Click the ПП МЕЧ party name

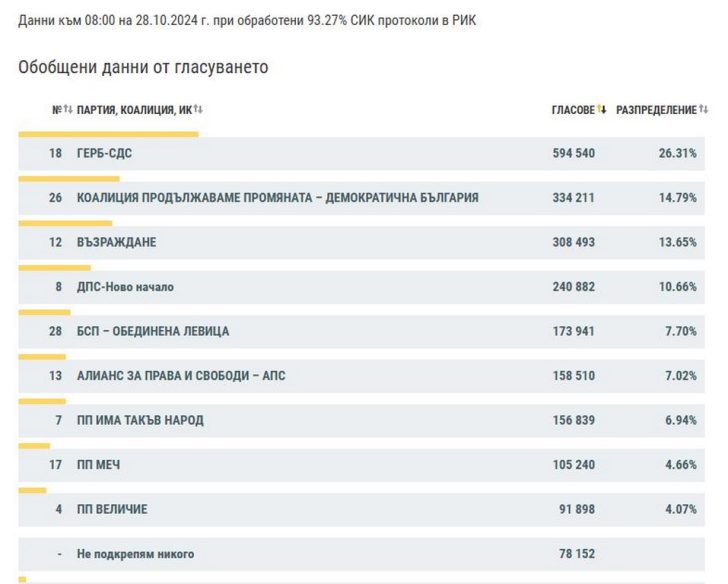[x=99, y=465]
